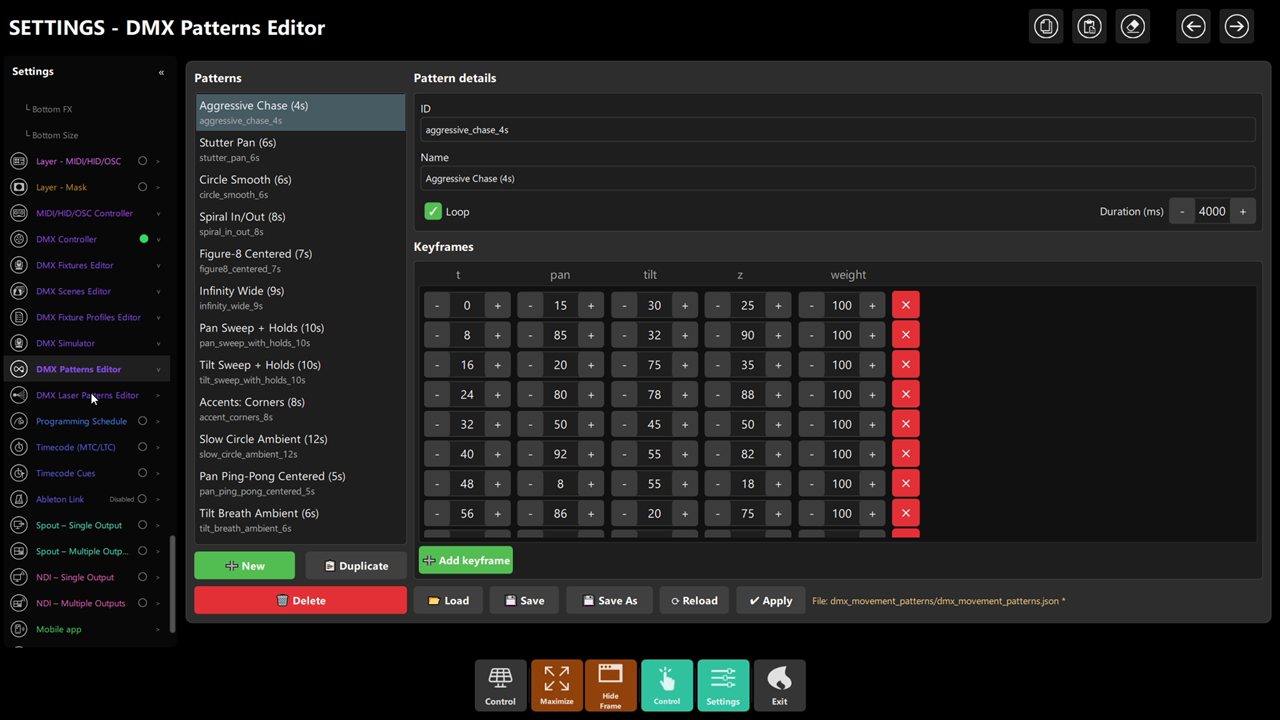Click the Duplicate button
The width and height of the screenshot is (1280, 720).
click(356, 565)
